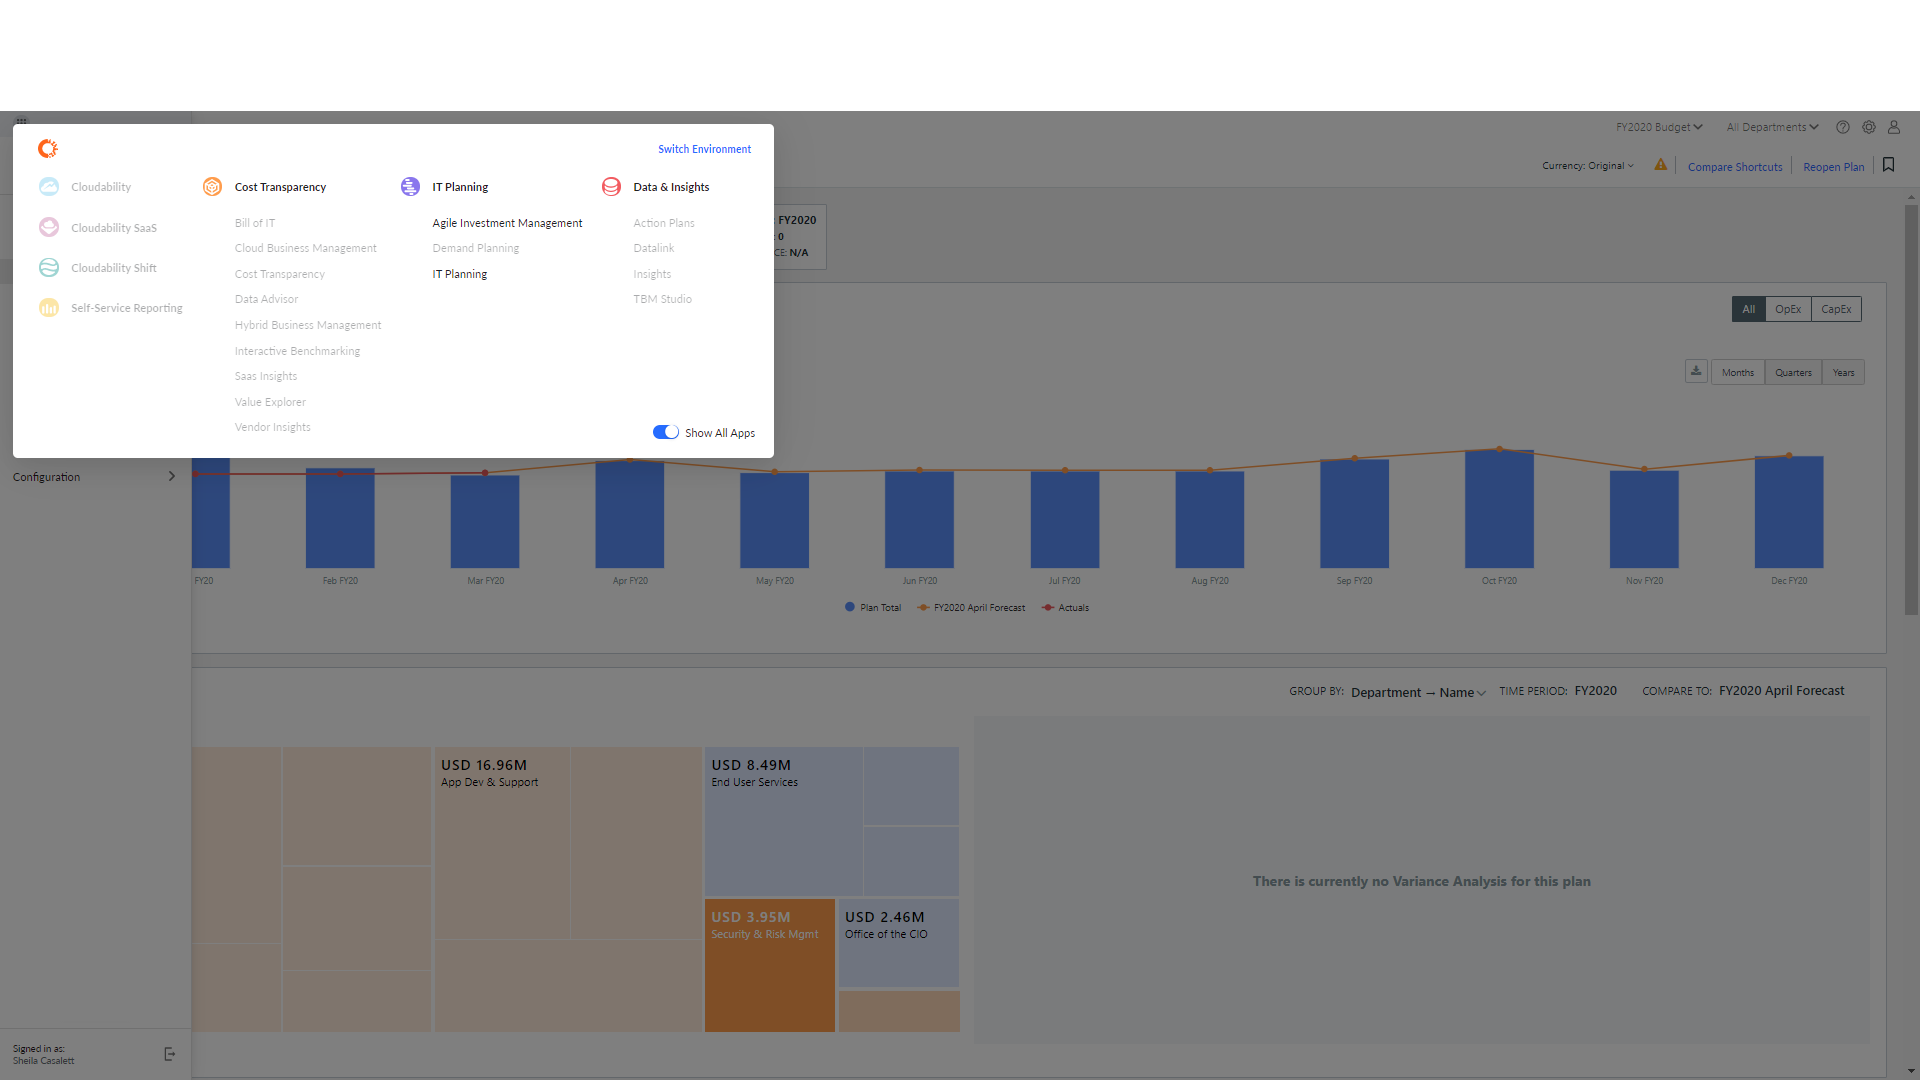Select IT Planning under IT Planning
Screen dimensions: 1920x1080
pos(459,274)
